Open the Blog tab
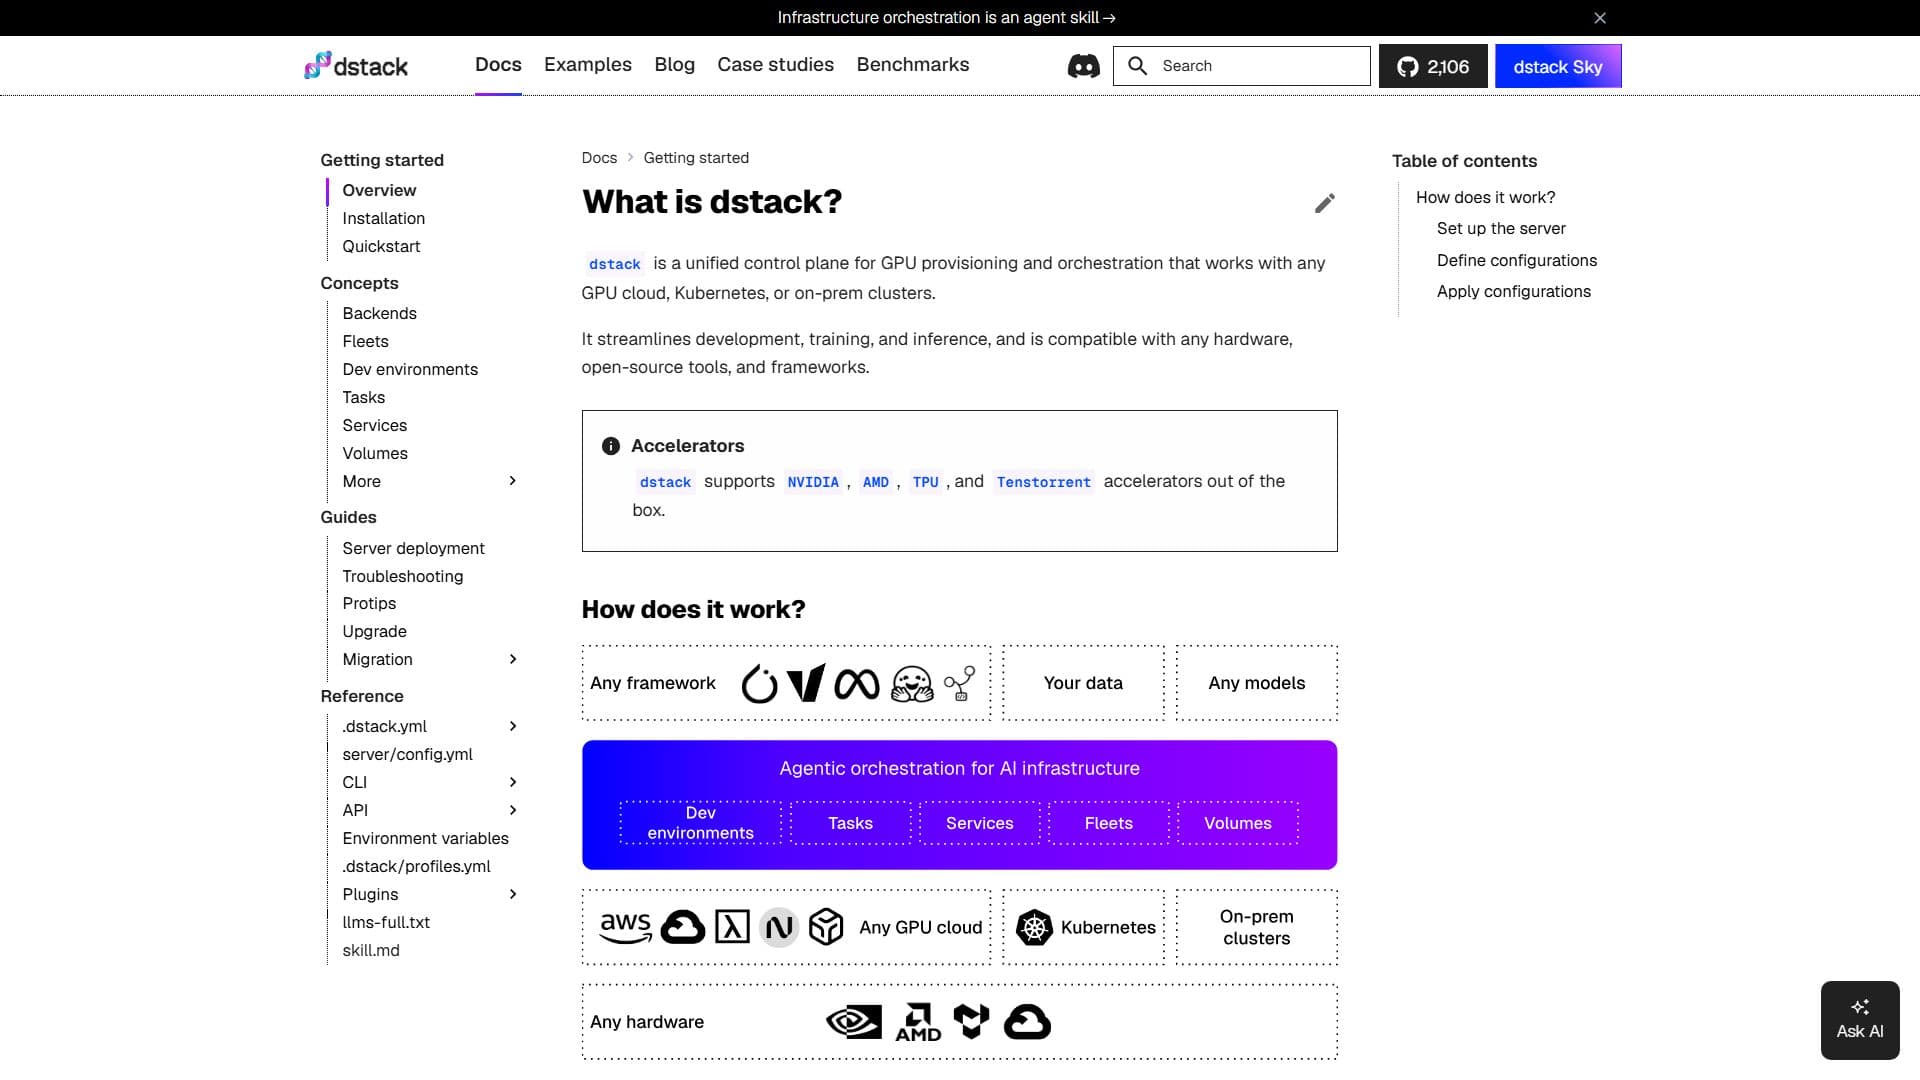This screenshot has height=1080, width=1920. (x=675, y=65)
